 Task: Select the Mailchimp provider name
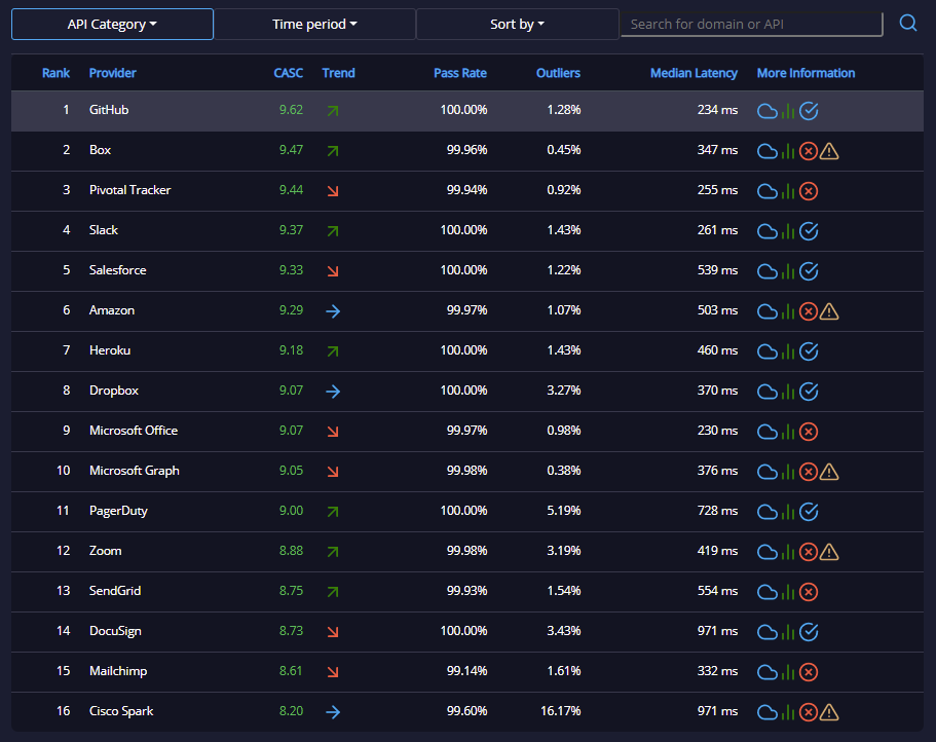(118, 671)
